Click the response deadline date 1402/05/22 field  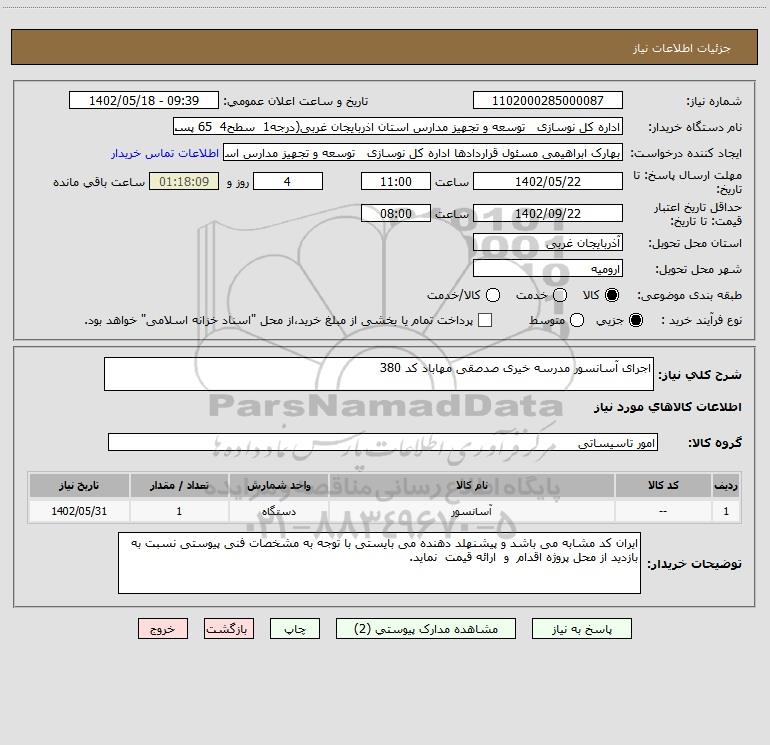click(548, 181)
